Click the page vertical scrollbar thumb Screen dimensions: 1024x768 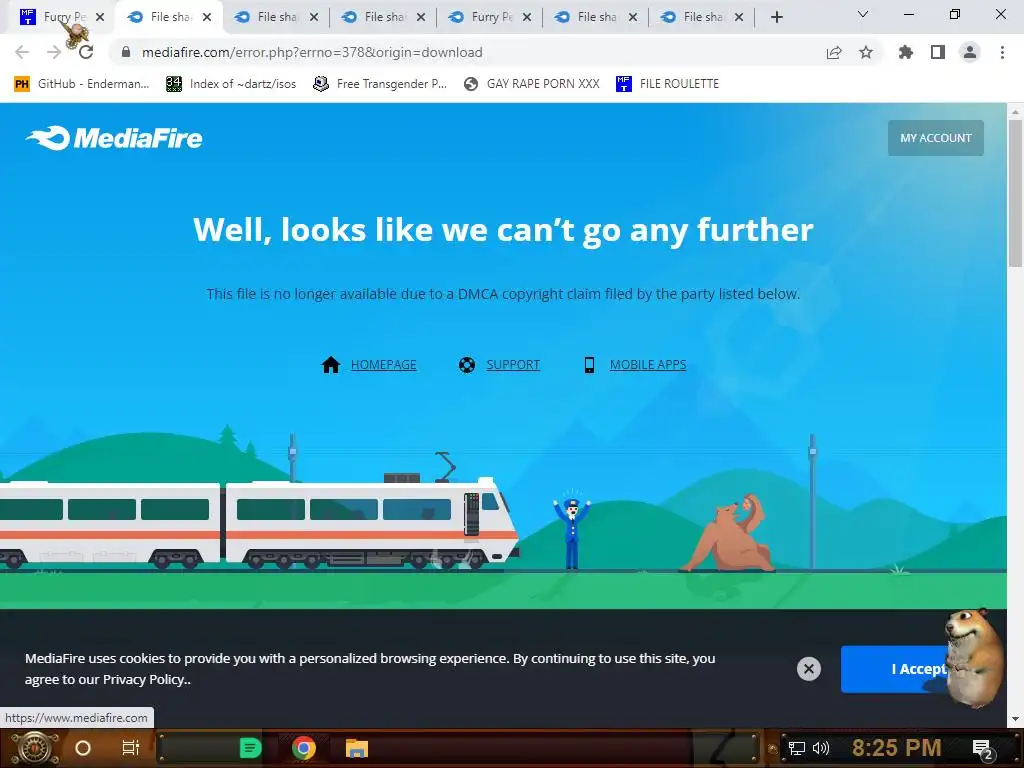[x=1015, y=193]
